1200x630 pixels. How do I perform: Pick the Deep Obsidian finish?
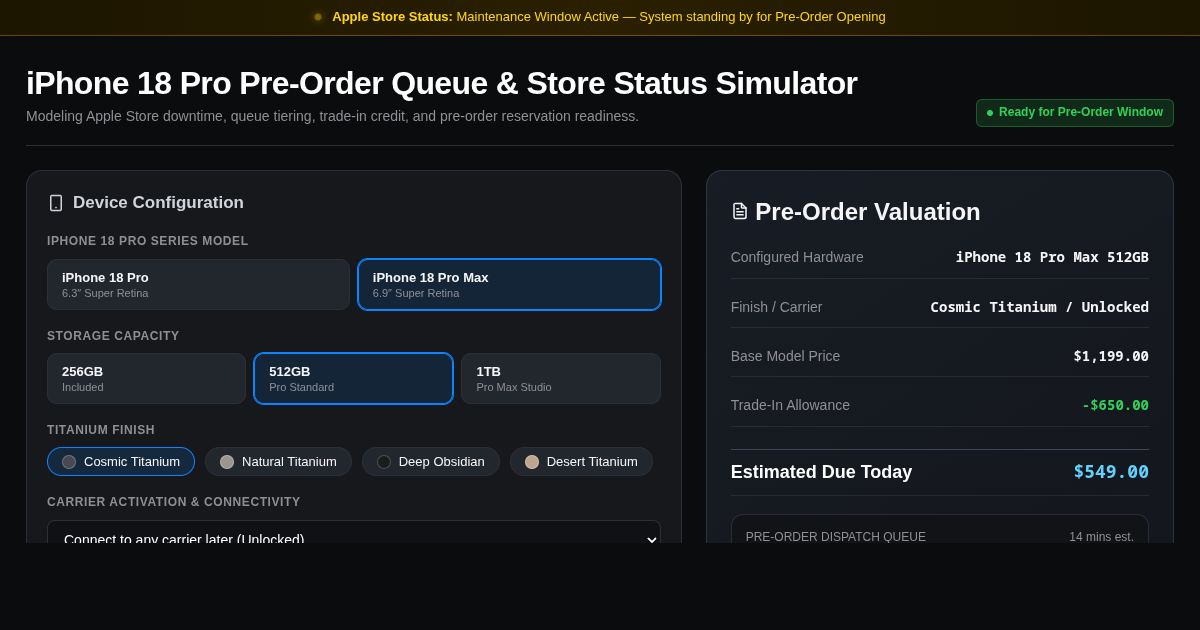point(431,462)
